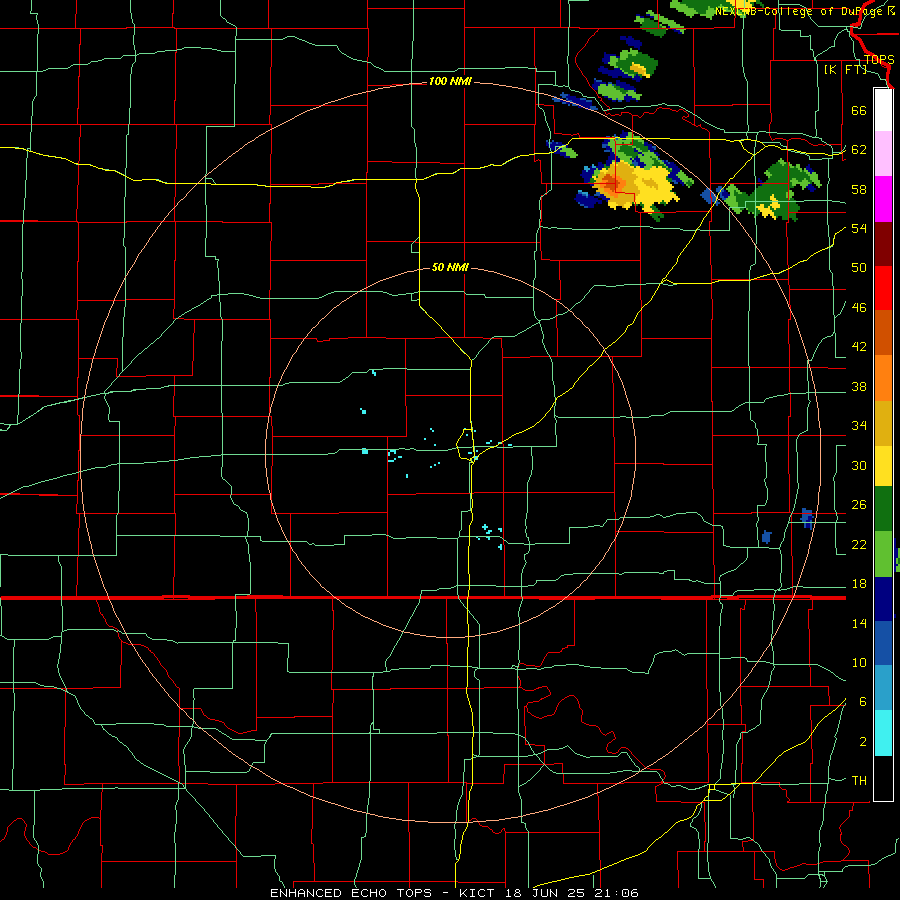Click the legend value "2"
The image size is (900, 900).
(862, 742)
